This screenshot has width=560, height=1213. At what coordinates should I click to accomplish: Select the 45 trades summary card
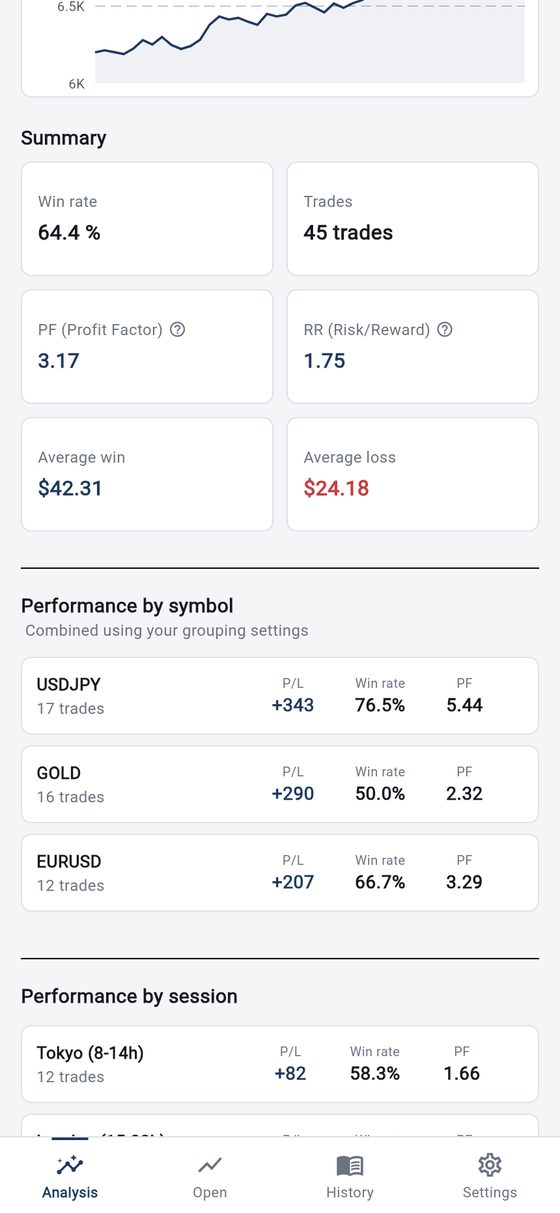coord(413,219)
